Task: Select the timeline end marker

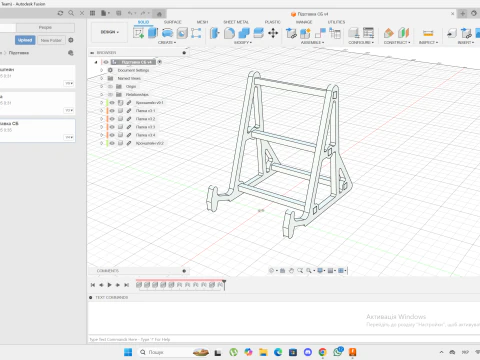Action: [x=224, y=284]
